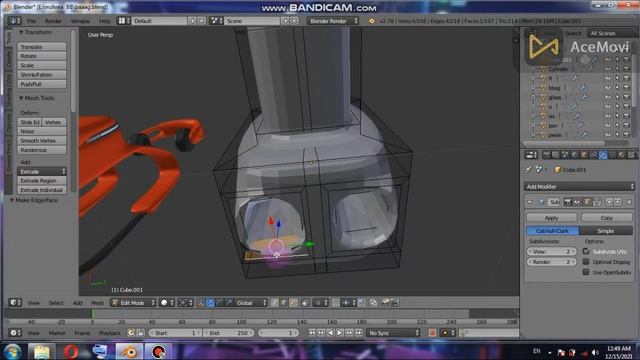Enable the Optimal Display checkbox

tap(586, 262)
